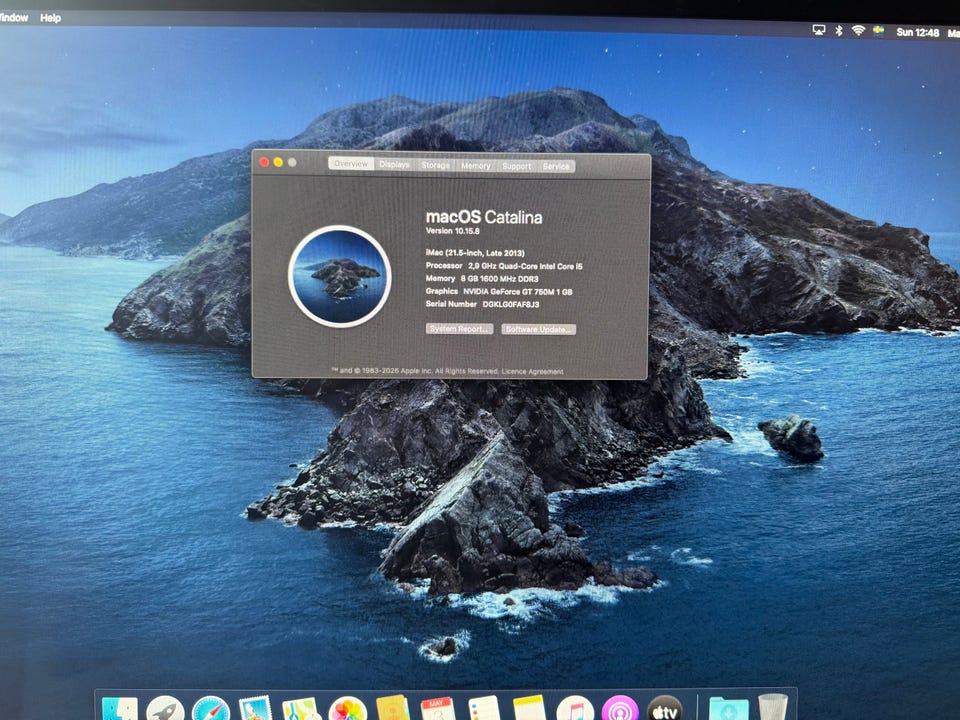Viewport: 960px width, 720px height.
Task: Click iMac (21.5-inch, Late 2013) text
Action: (x=475, y=253)
